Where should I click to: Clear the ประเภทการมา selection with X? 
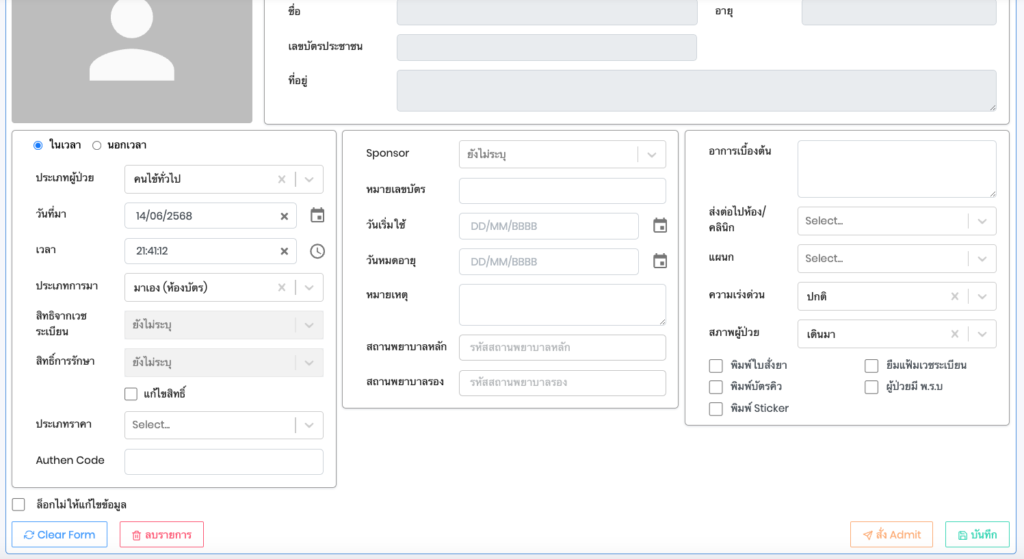coord(282,288)
